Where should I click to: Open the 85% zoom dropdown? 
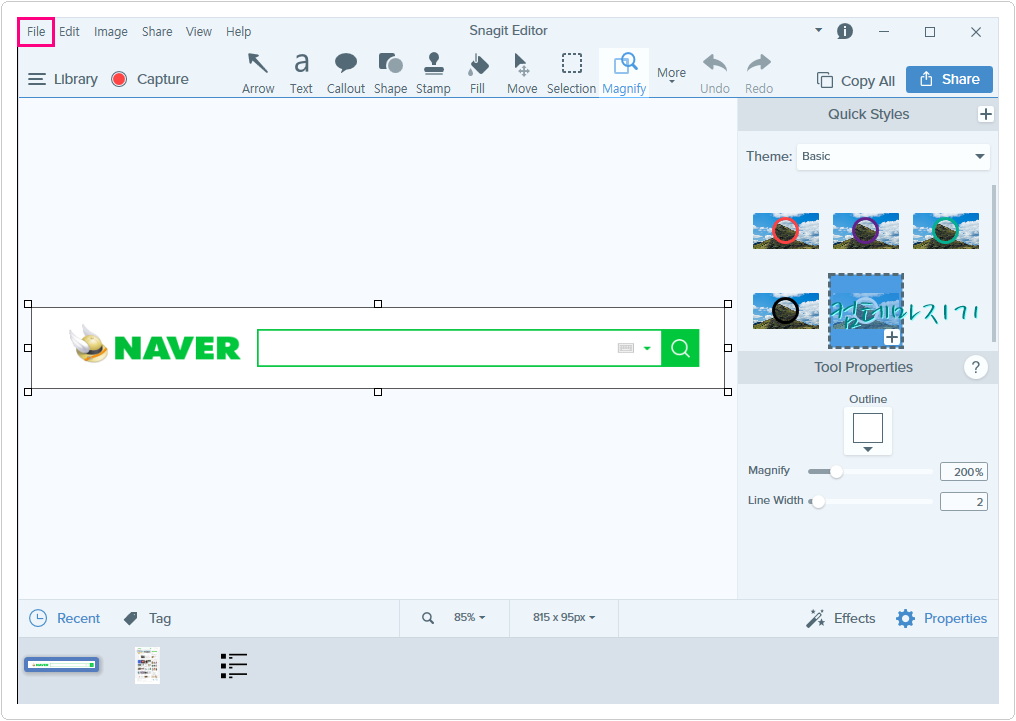[x=470, y=617]
